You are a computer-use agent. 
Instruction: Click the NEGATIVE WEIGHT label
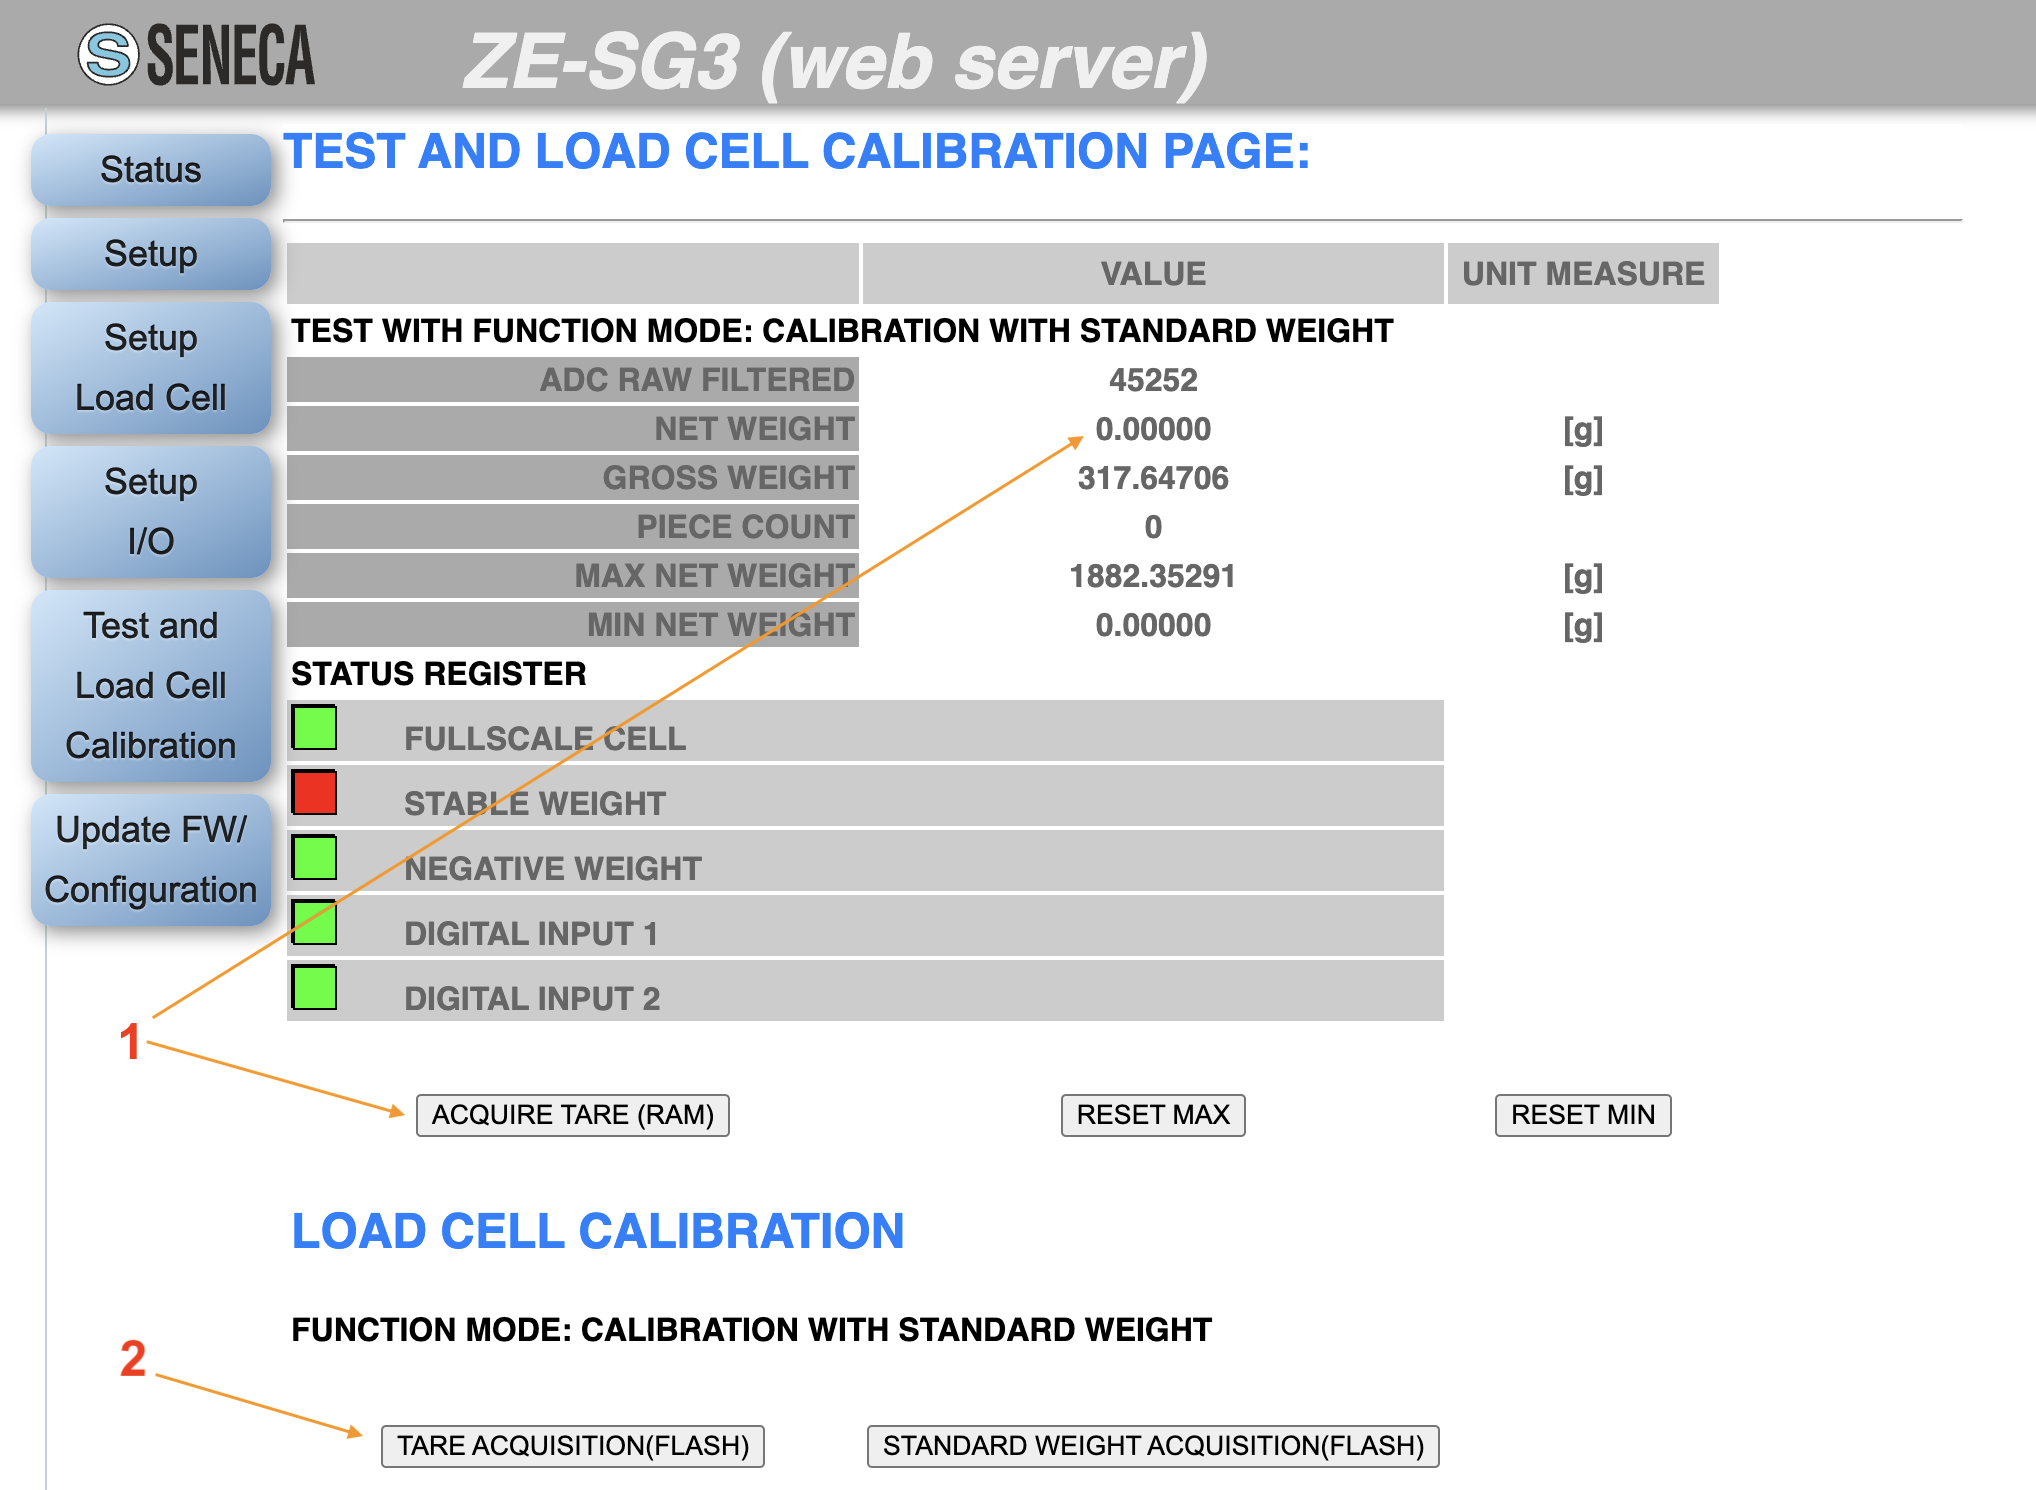pyautogui.click(x=553, y=869)
